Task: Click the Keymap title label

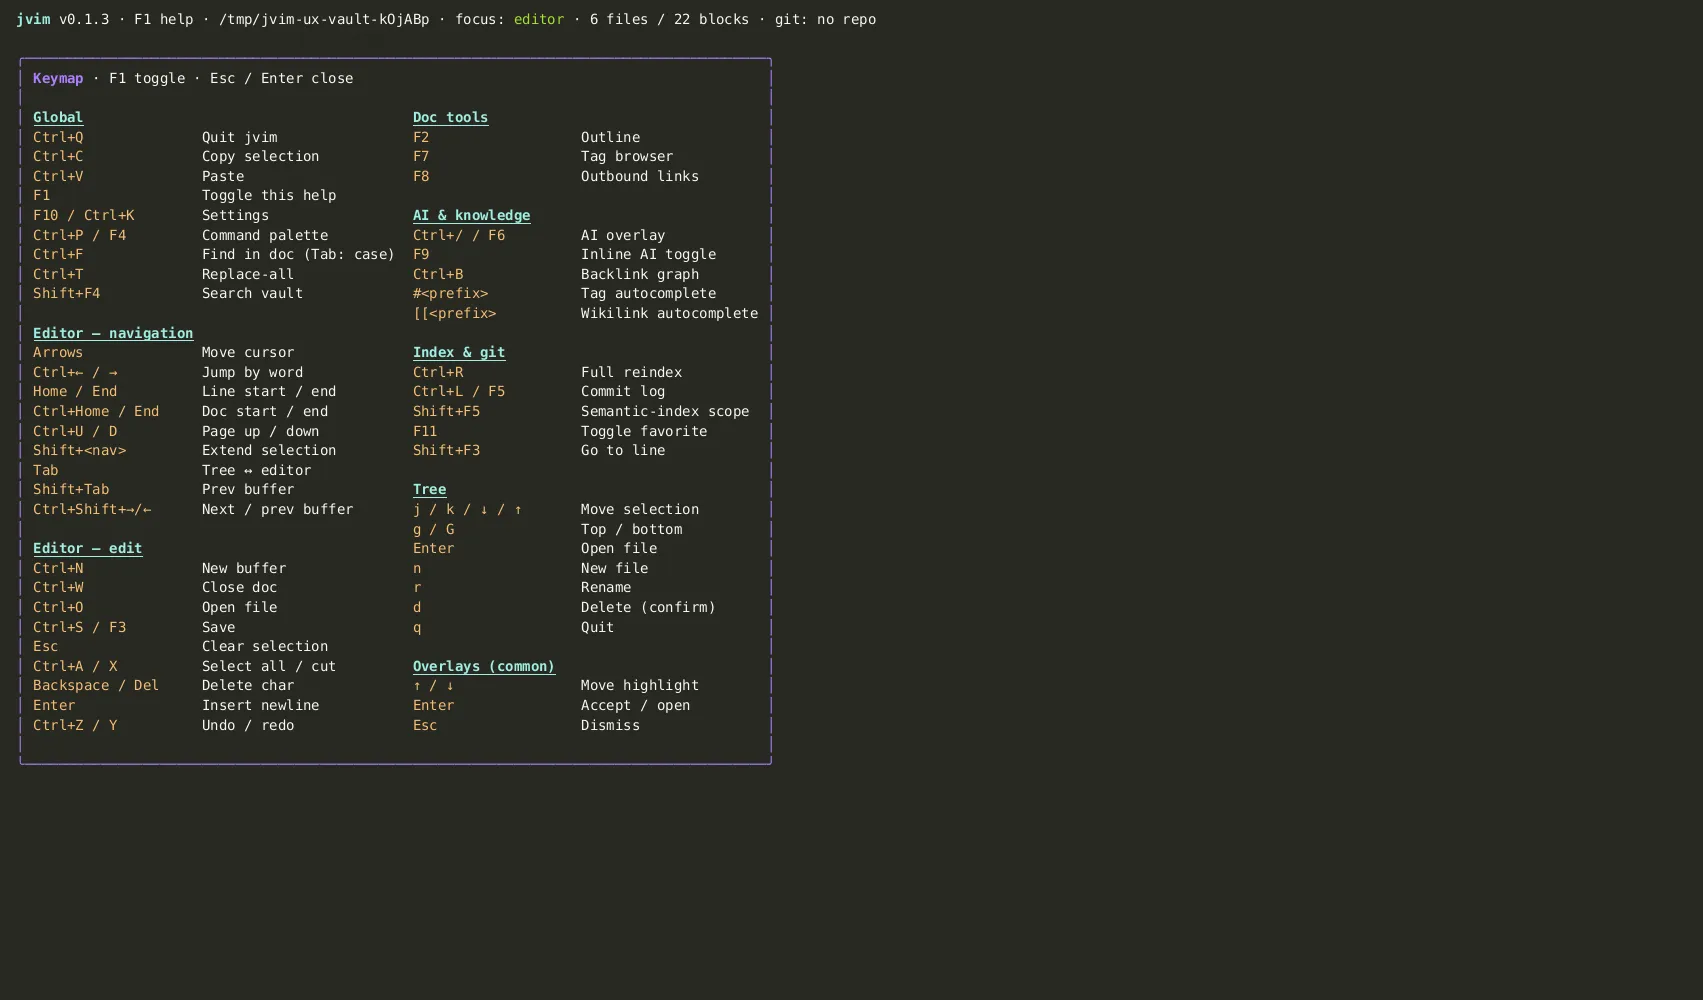Action: (x=58, y=78)
